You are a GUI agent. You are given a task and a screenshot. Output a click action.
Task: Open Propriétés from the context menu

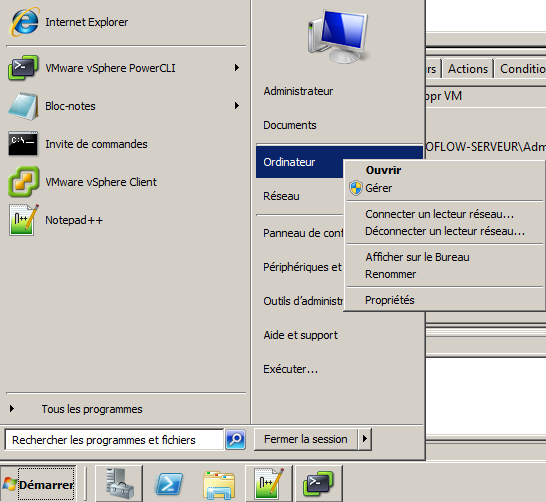click(x=444, y=300)
